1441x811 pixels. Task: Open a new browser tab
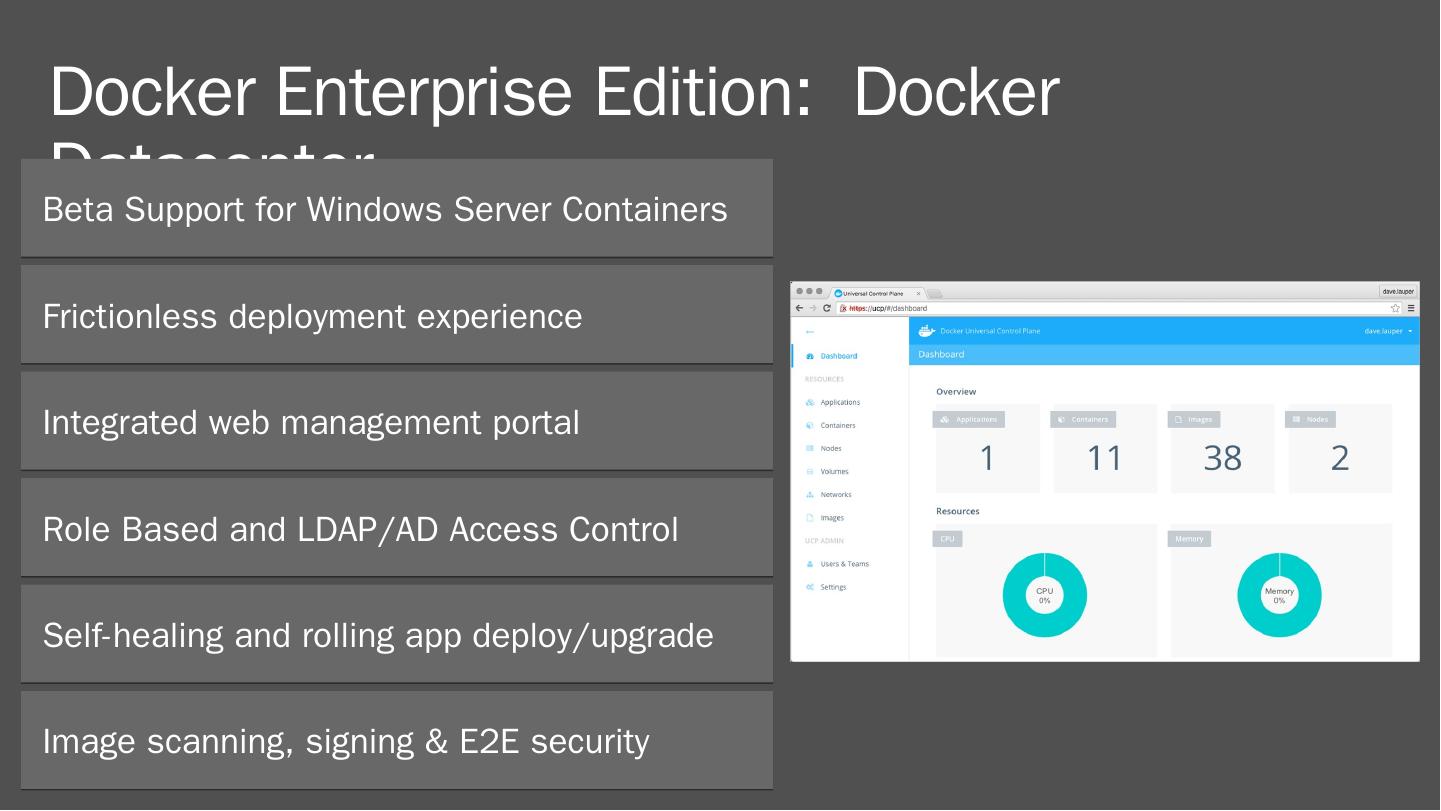tap(935, 293)
